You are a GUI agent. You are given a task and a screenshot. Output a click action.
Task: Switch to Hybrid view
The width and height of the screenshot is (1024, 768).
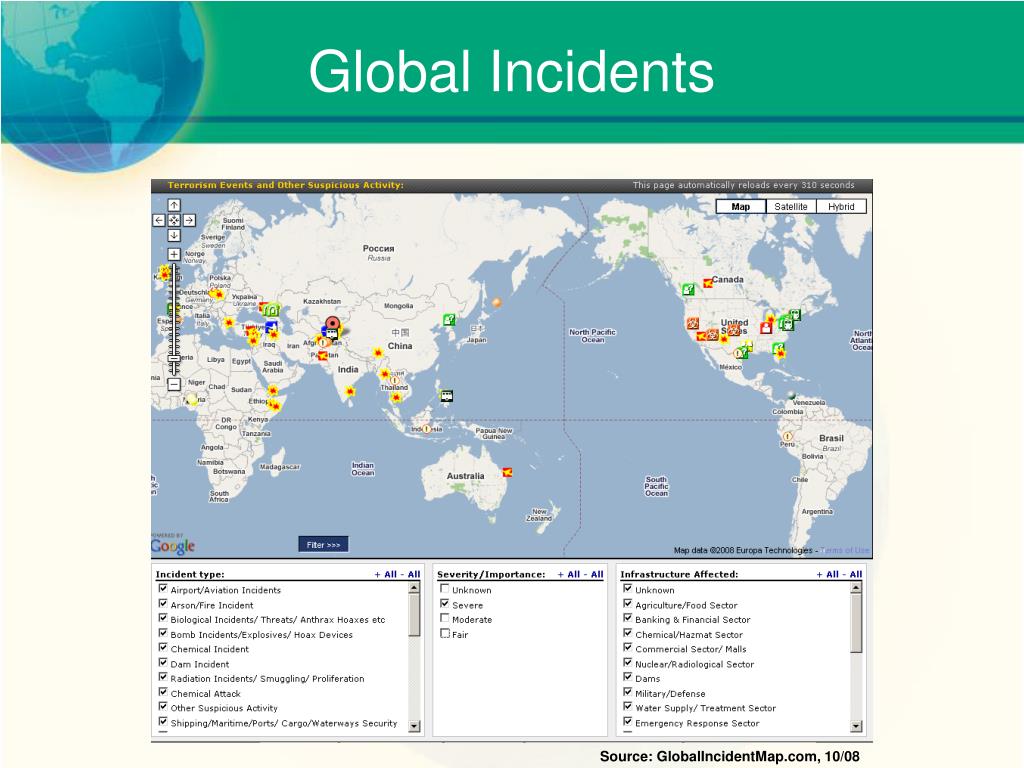click(x=841, y=206)
